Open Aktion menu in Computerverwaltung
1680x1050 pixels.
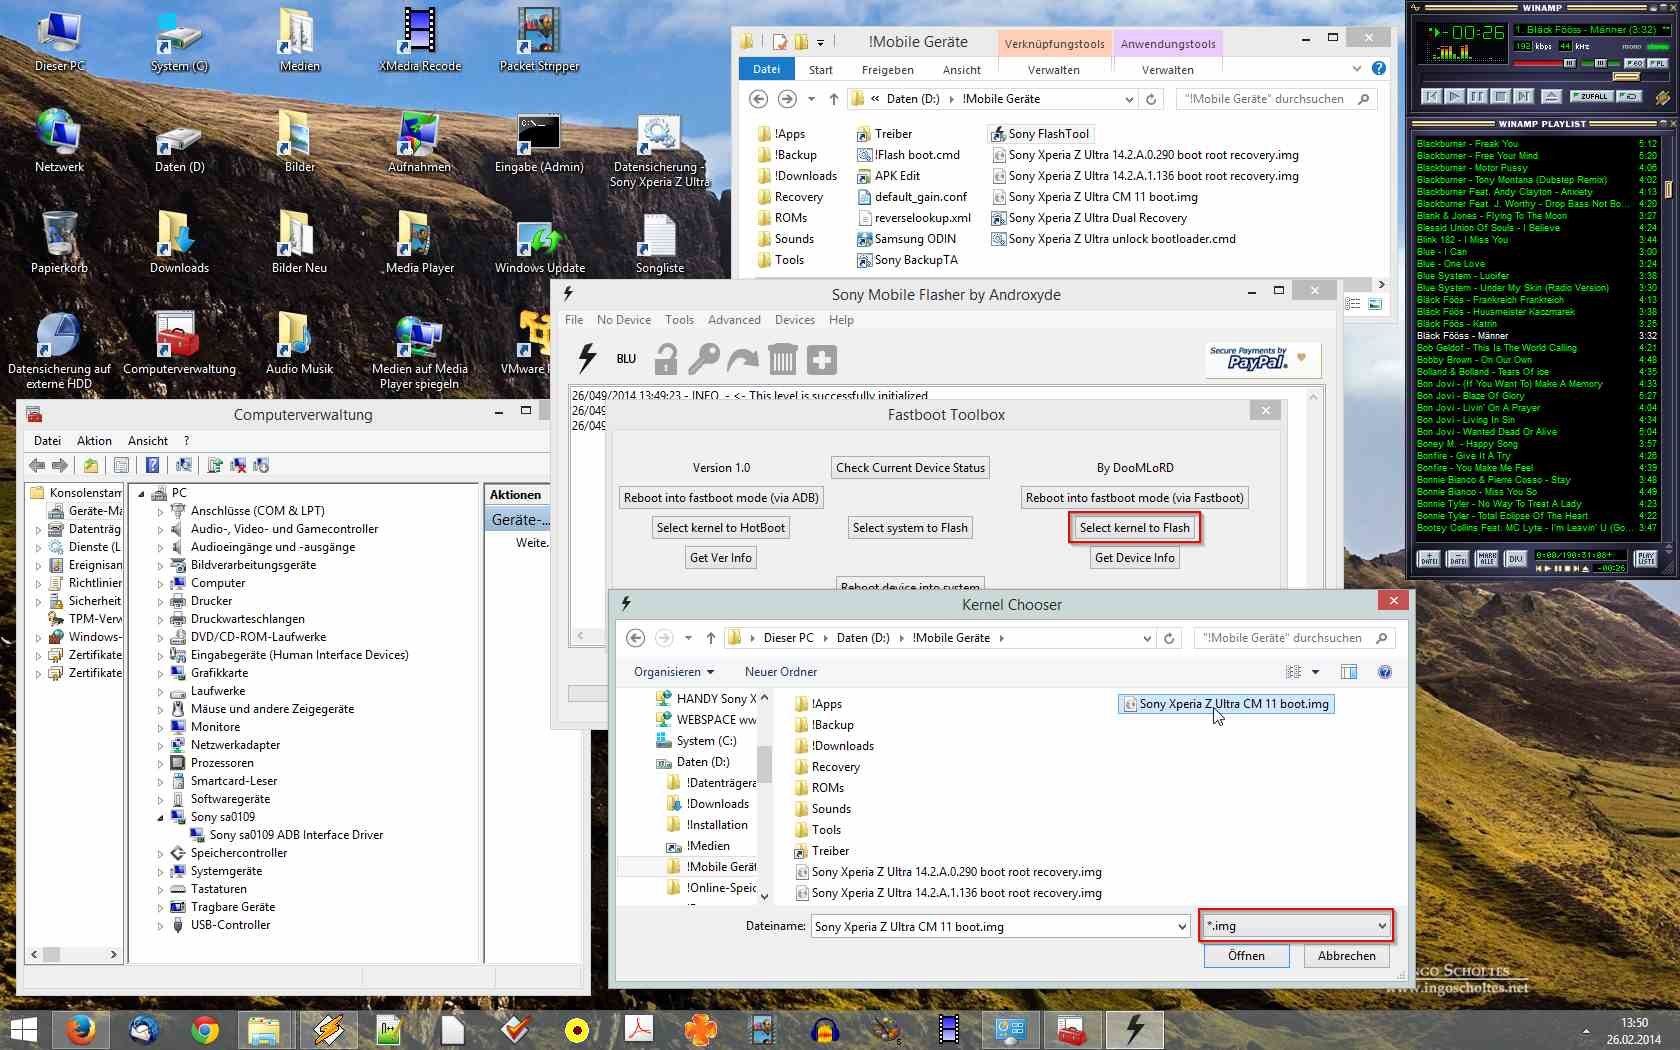[x=94, y=441]
